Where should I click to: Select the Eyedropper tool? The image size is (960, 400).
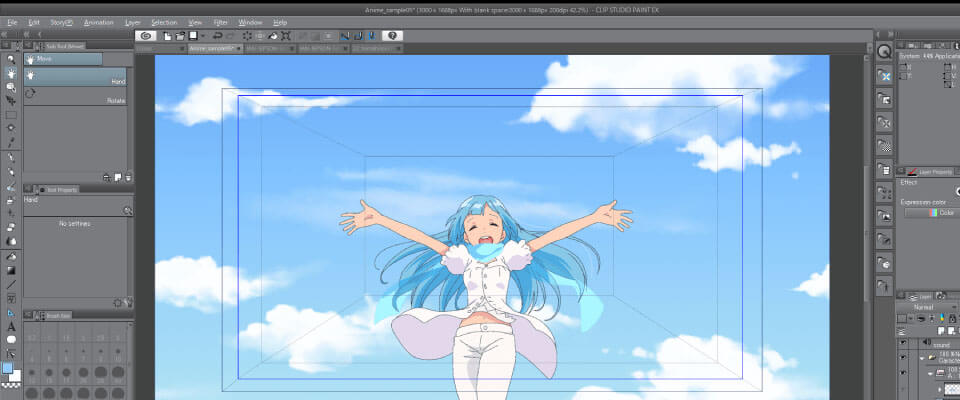click(11, 143)
